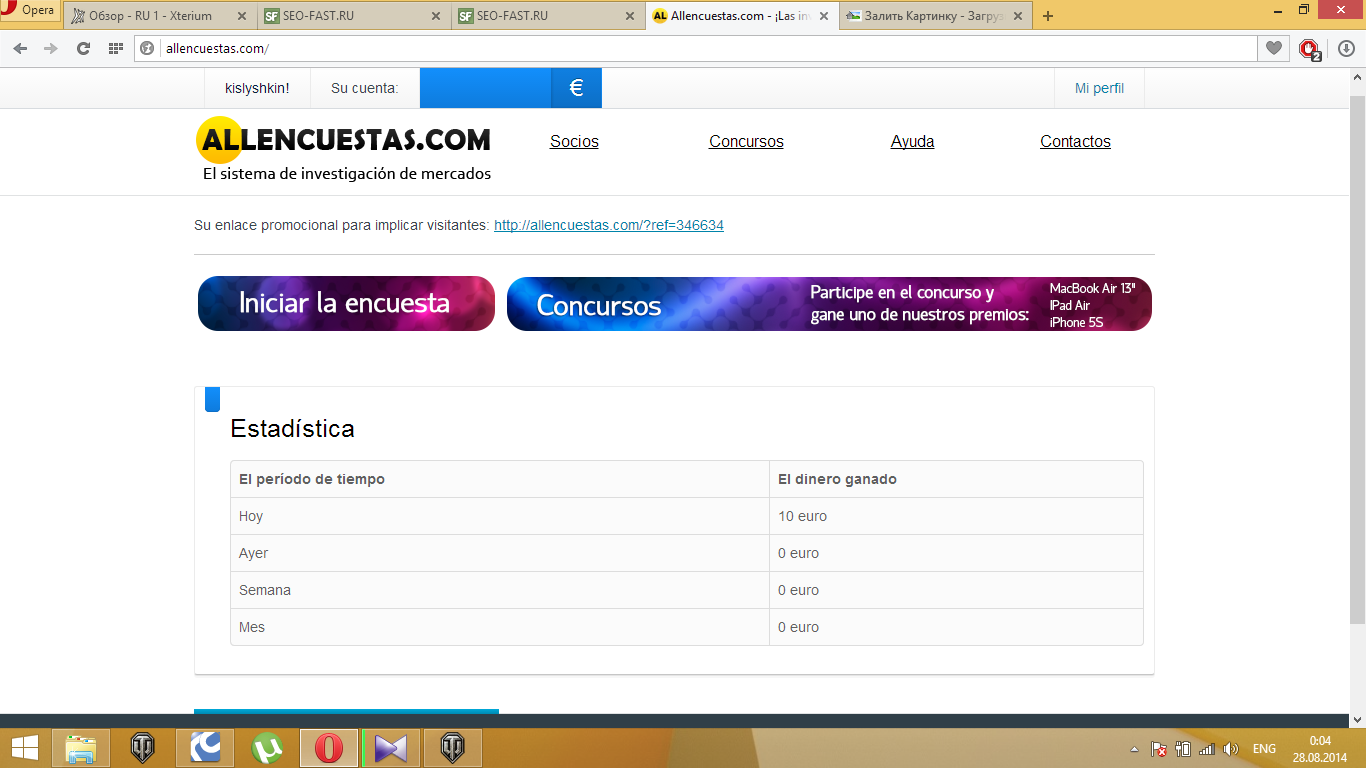Screen dimensions: 1366x768
Task: Open the Socios navigation link
Action: click(574, 141)
